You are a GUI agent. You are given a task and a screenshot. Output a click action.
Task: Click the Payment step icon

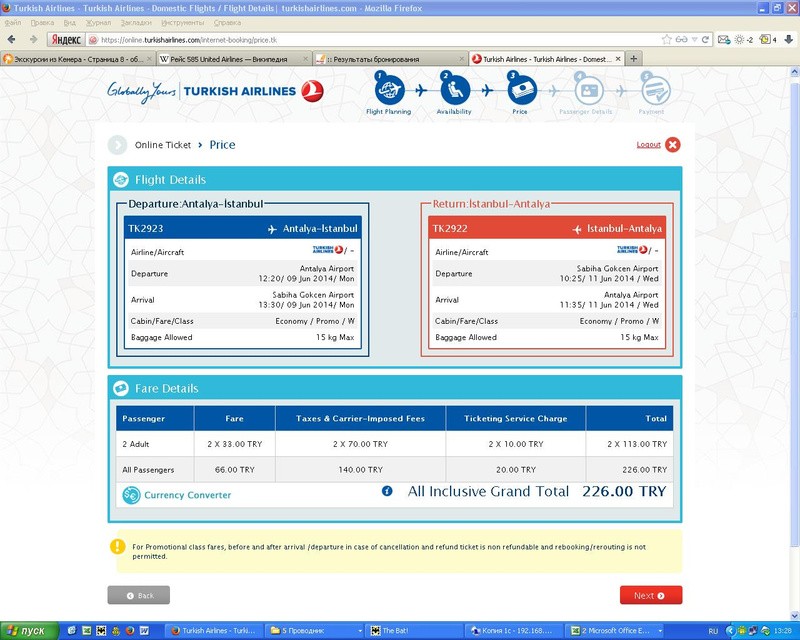[x=655, y=91]
